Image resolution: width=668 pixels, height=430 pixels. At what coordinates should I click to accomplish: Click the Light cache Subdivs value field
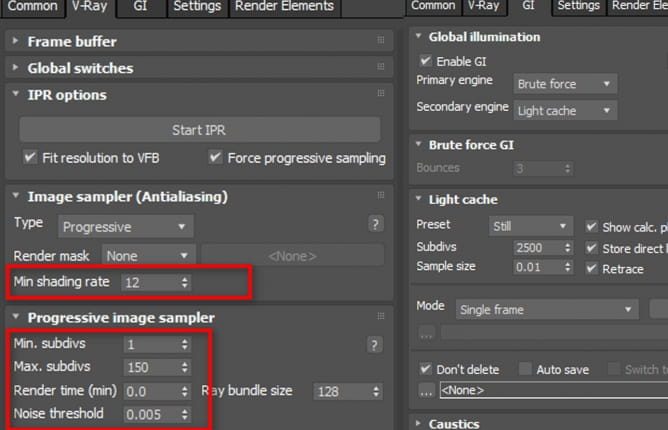pyautogui.click(x=537, y=247)
